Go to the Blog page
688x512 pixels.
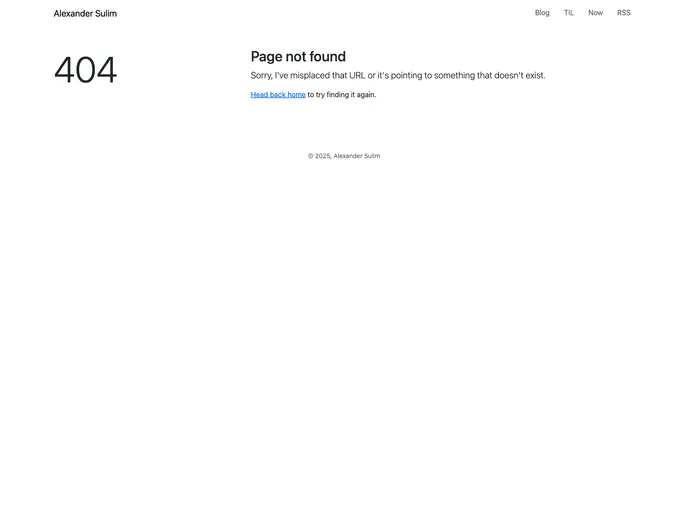[542, 13]
